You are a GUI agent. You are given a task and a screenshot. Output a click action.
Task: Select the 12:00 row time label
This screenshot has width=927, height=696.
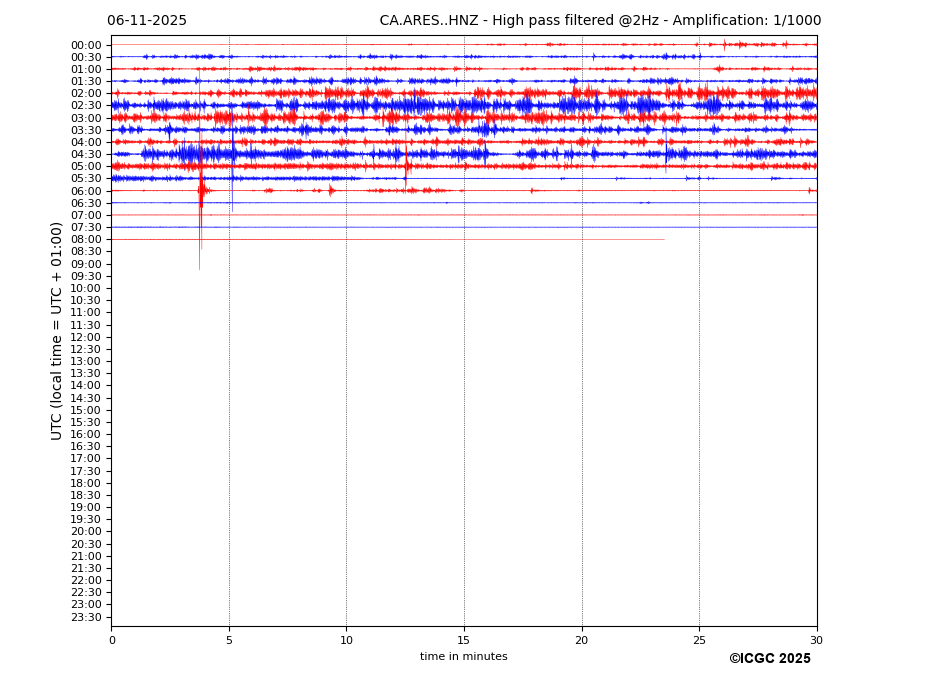[x=86, y=337]
